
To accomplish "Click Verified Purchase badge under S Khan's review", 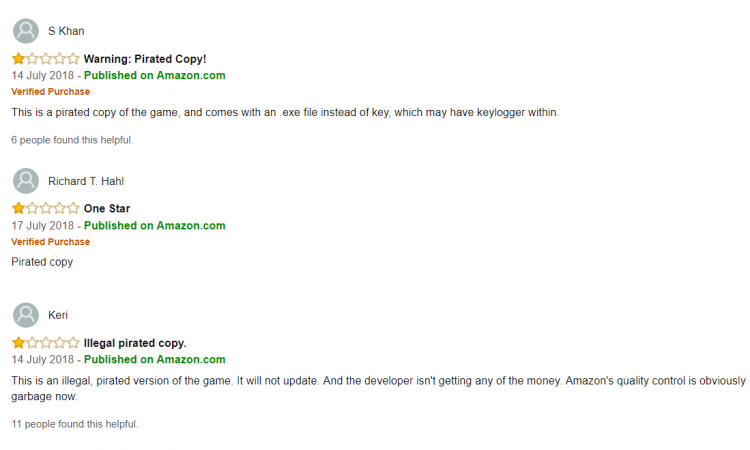I will pyautogui.click(x=51, y=91).
